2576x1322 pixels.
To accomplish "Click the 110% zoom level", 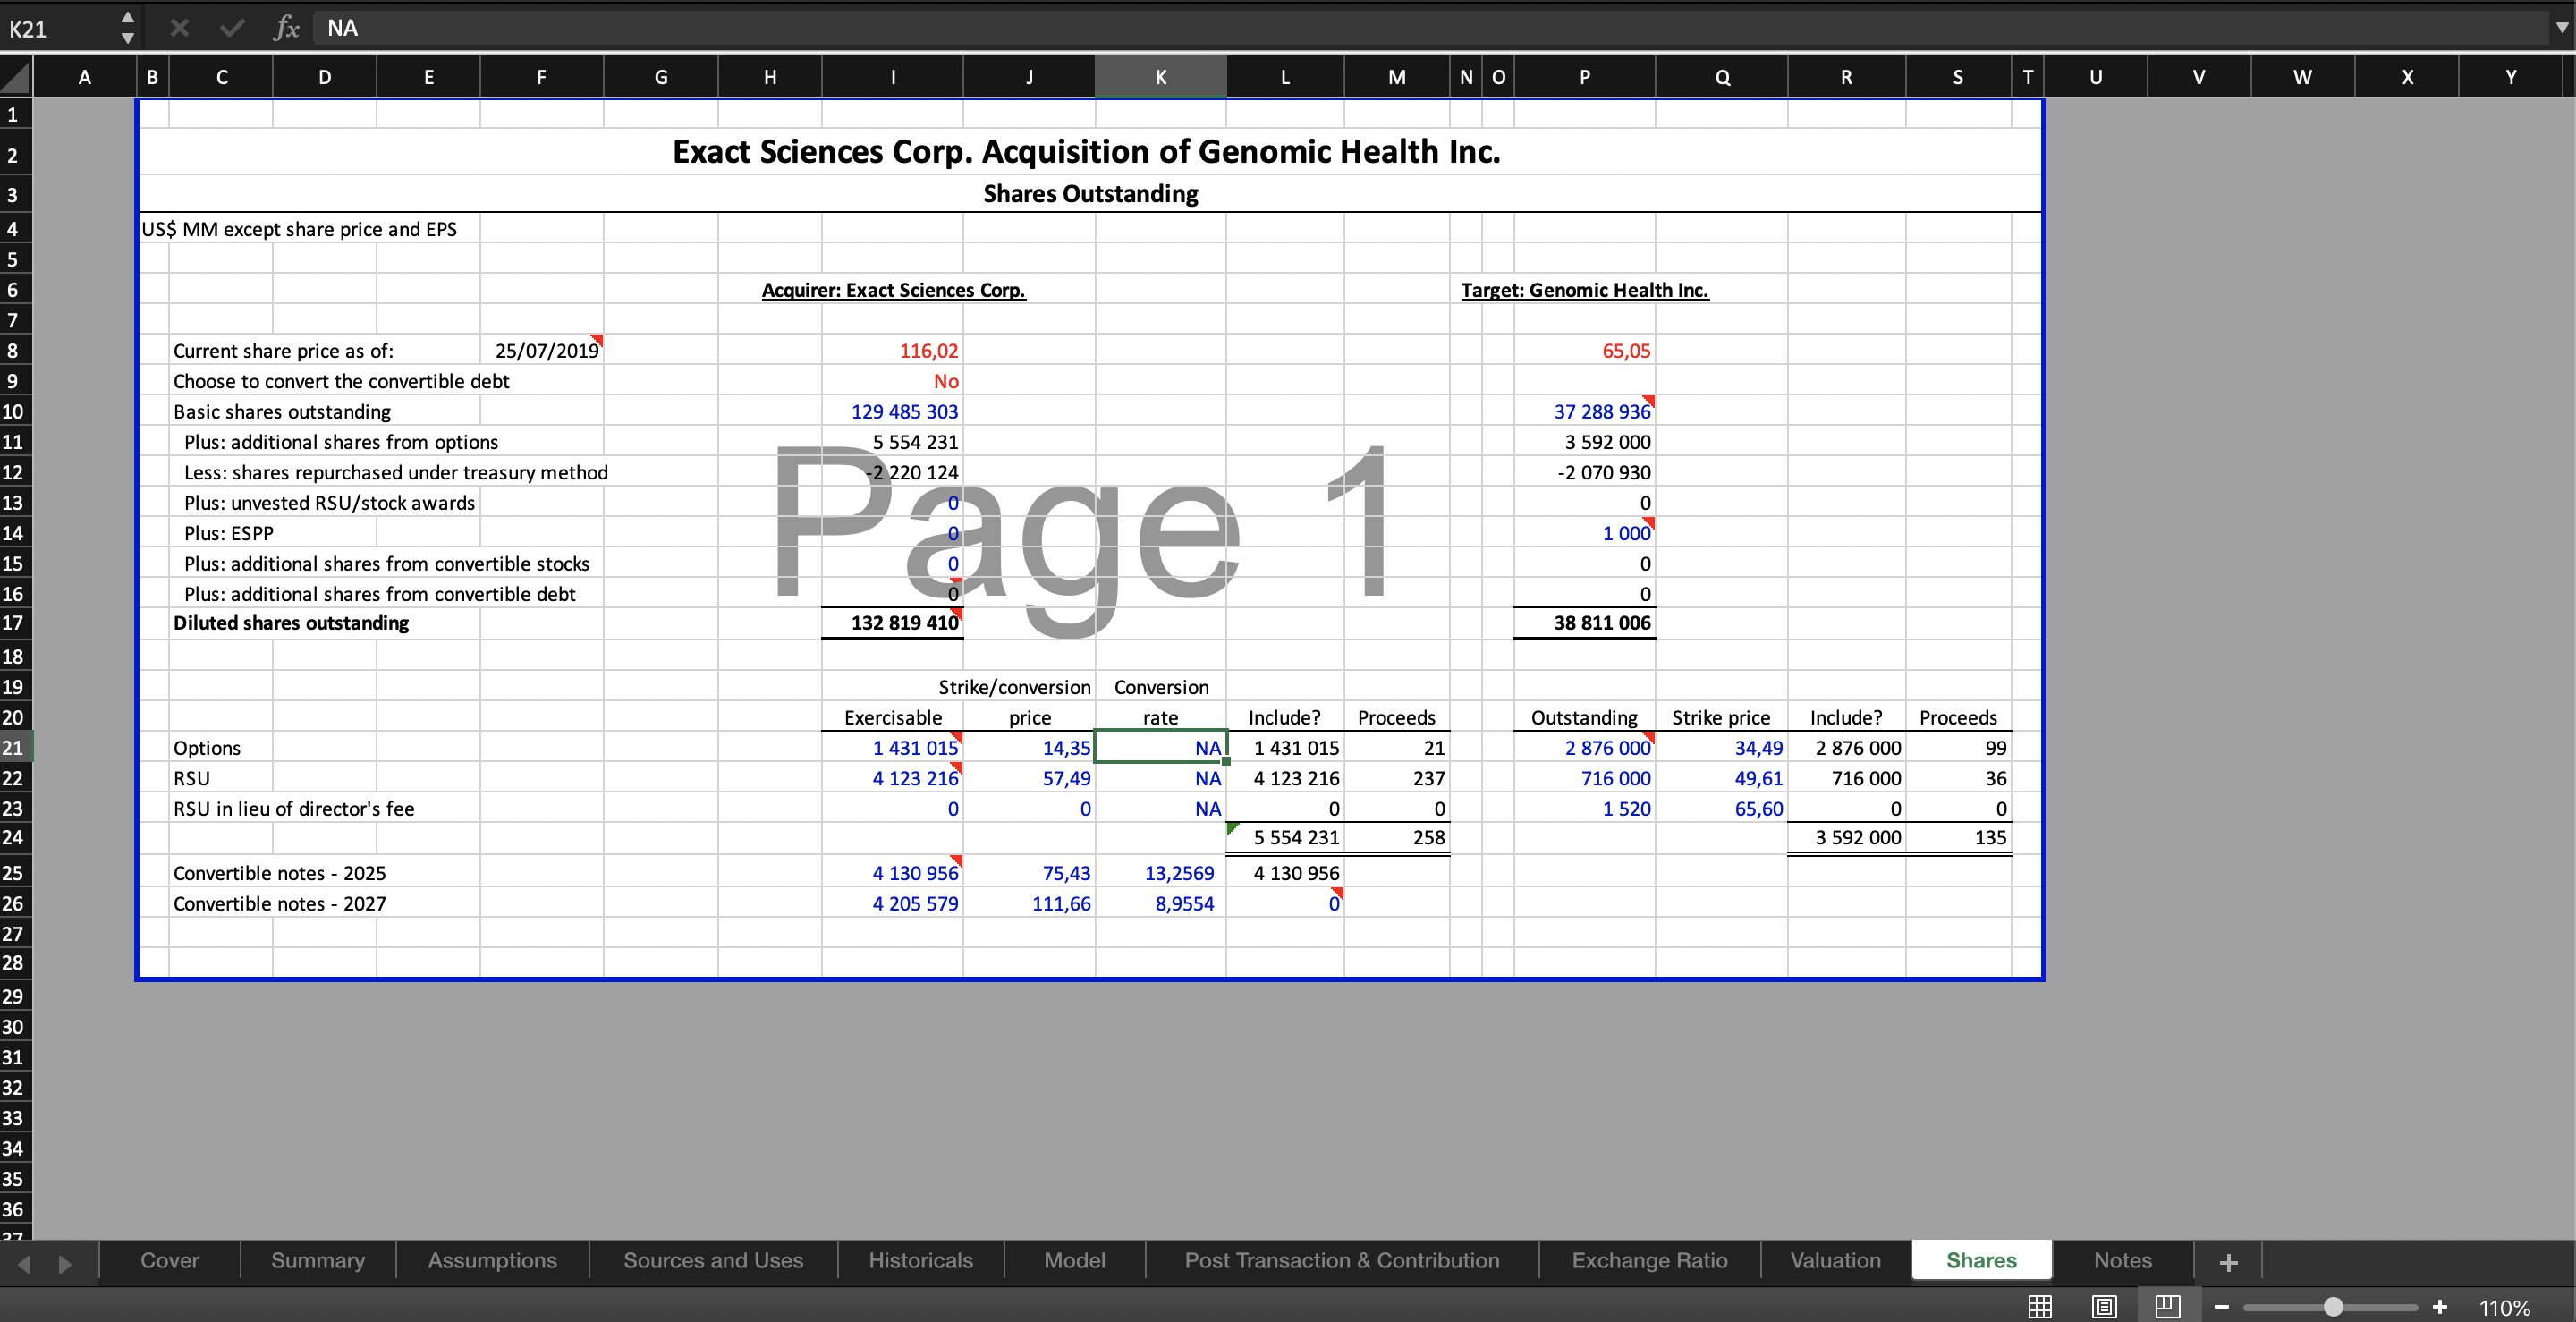I will tap(2505, 1308).
